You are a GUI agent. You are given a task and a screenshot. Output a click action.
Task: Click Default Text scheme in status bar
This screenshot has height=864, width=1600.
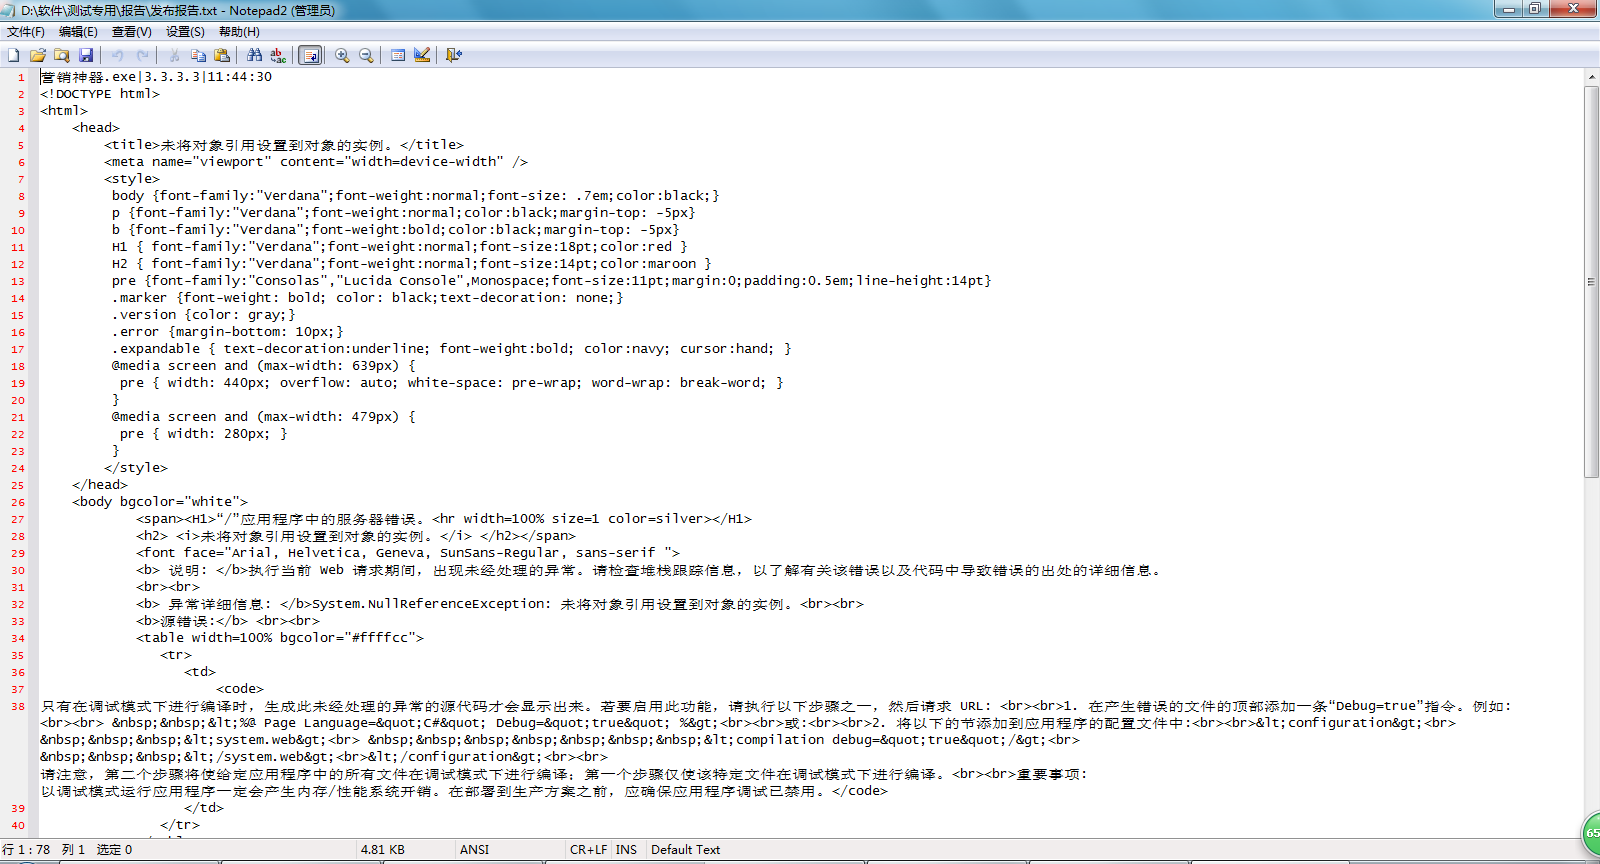685,849
